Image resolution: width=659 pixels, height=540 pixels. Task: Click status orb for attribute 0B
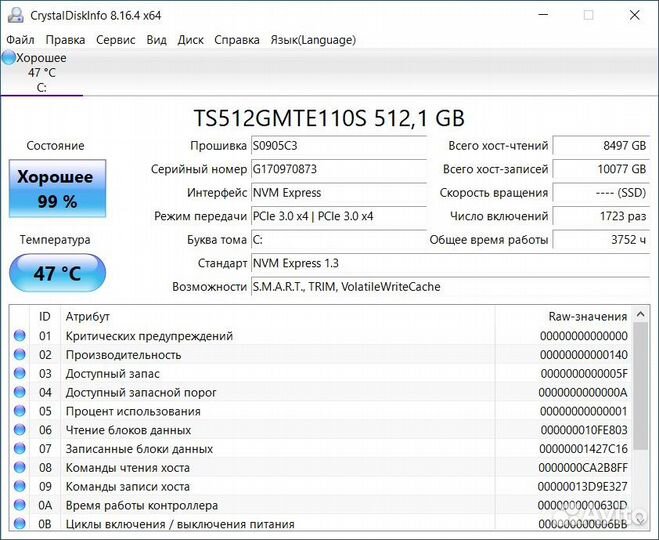click(x=19, y=524)
